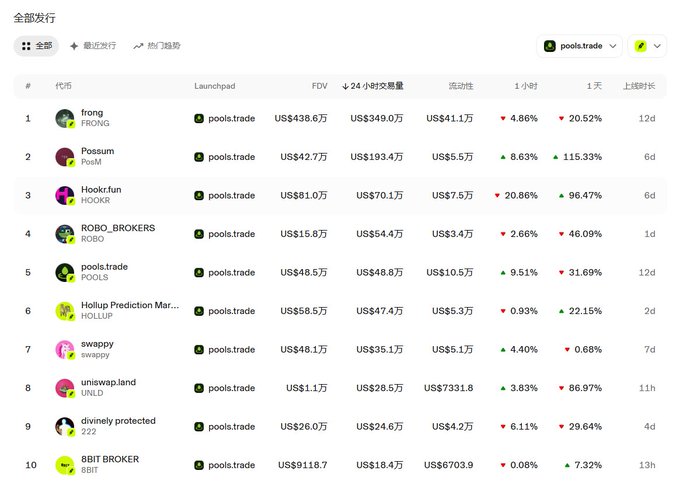Viewport: 680px width, 488px height.
Task: Open the divinely protected token name link
Action: tap(118, 421)
